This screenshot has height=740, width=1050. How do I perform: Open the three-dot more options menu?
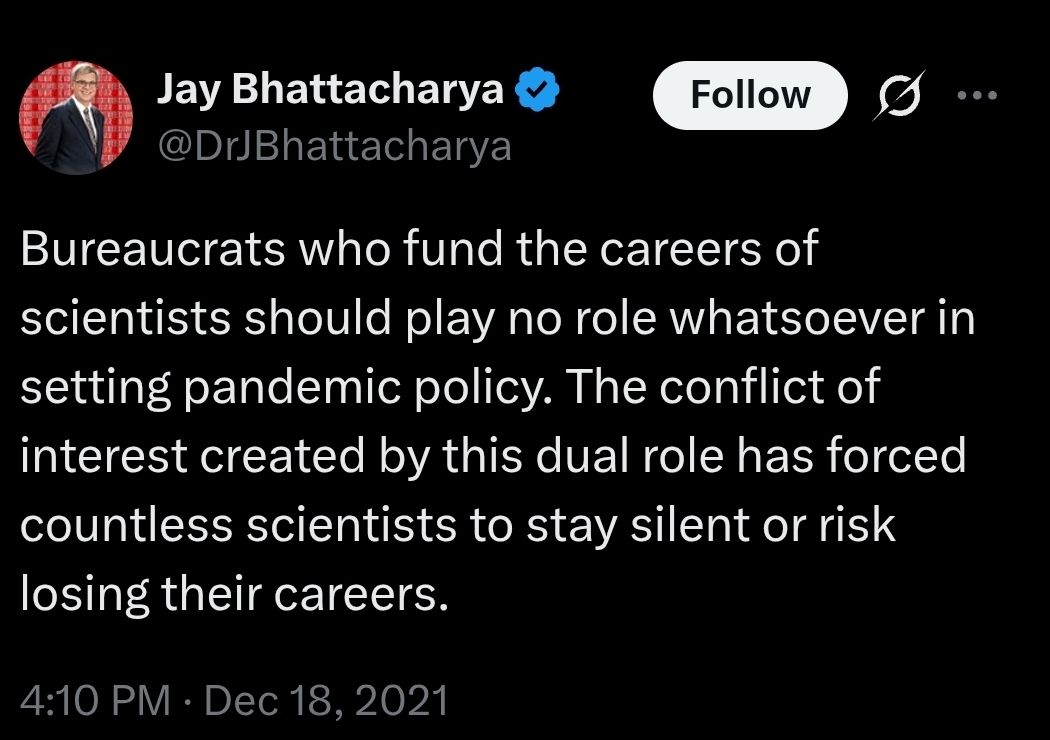pyautogui.click(x=977, y=96)
